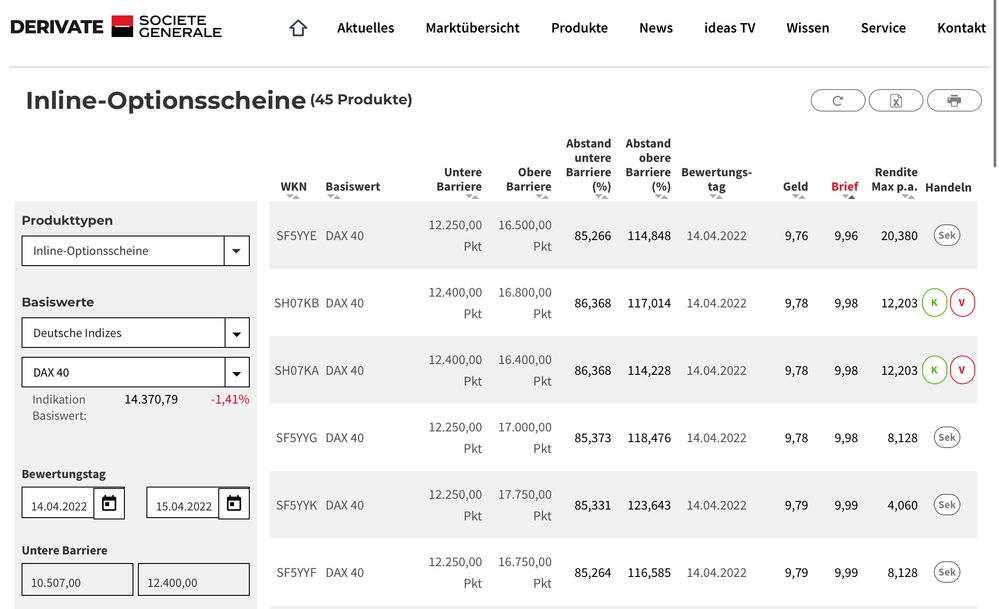Click the refresh table icon button

(837, 100)
